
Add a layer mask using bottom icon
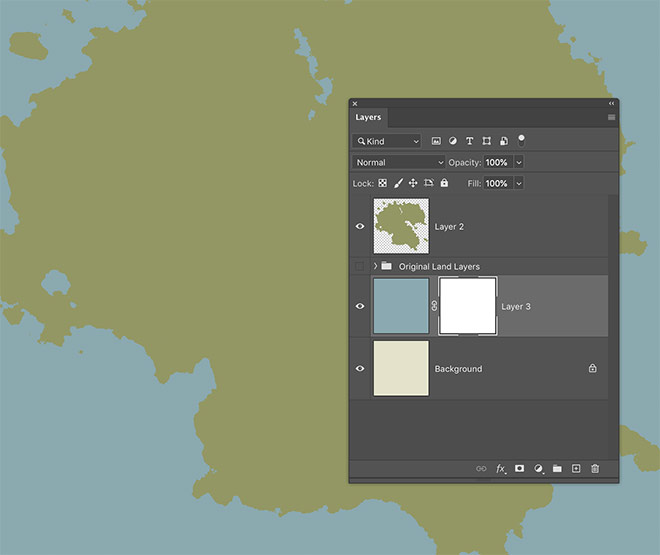pyautogui.click(x=520, y=469)
